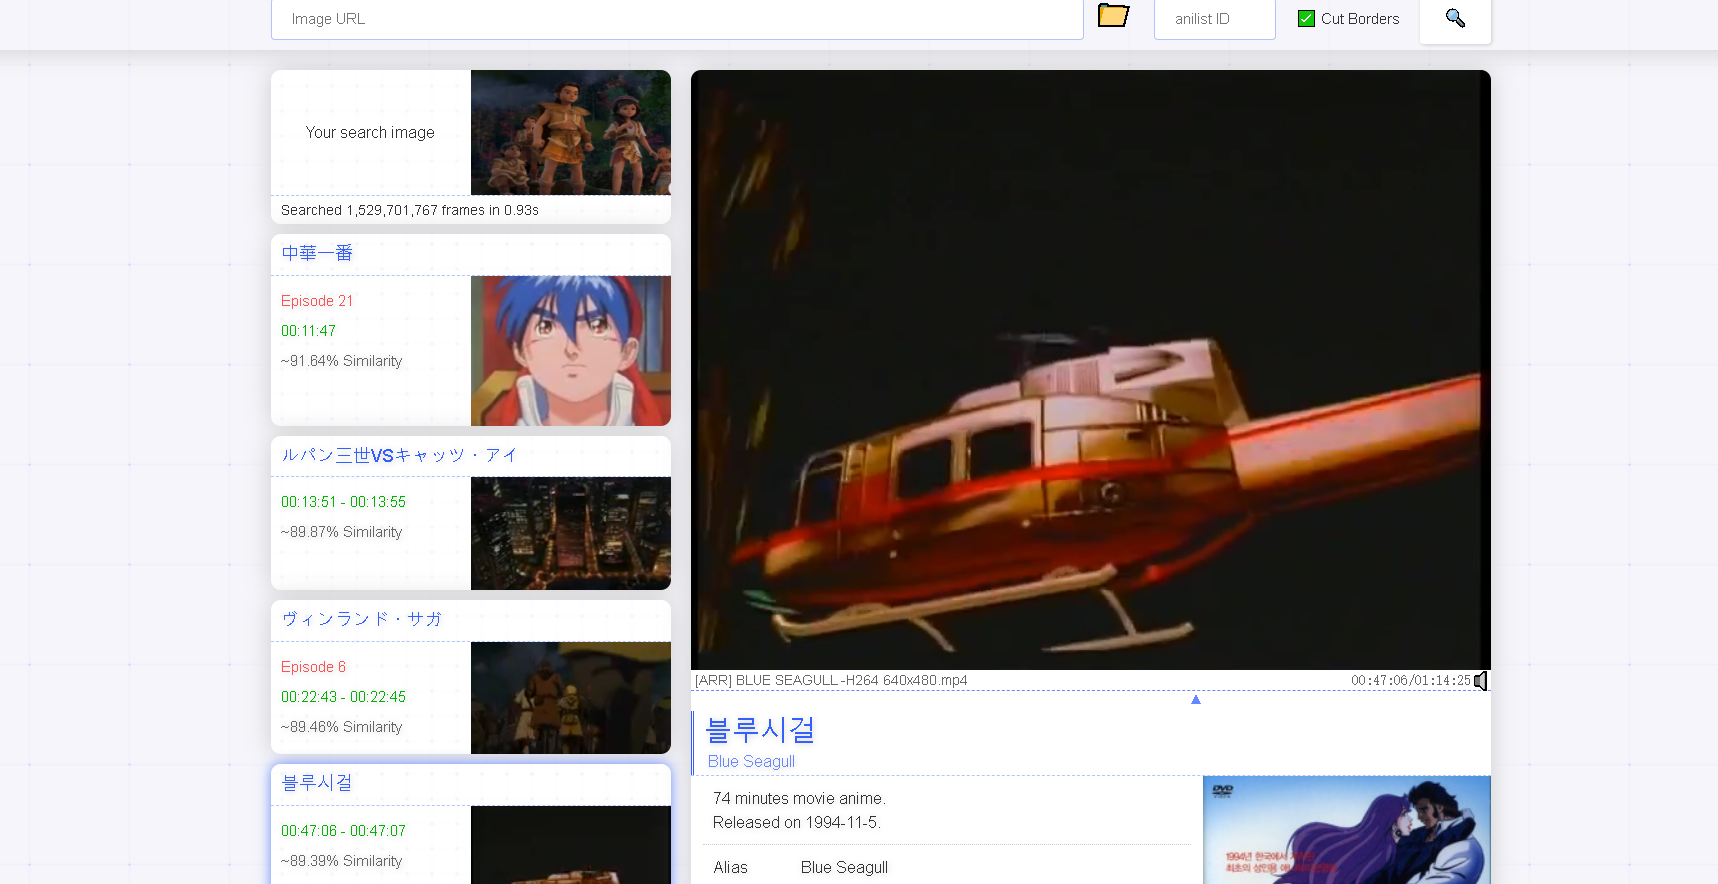The image size is (1718, 884).
Task: Click the Image URL input field
Action: click(676, 19)
